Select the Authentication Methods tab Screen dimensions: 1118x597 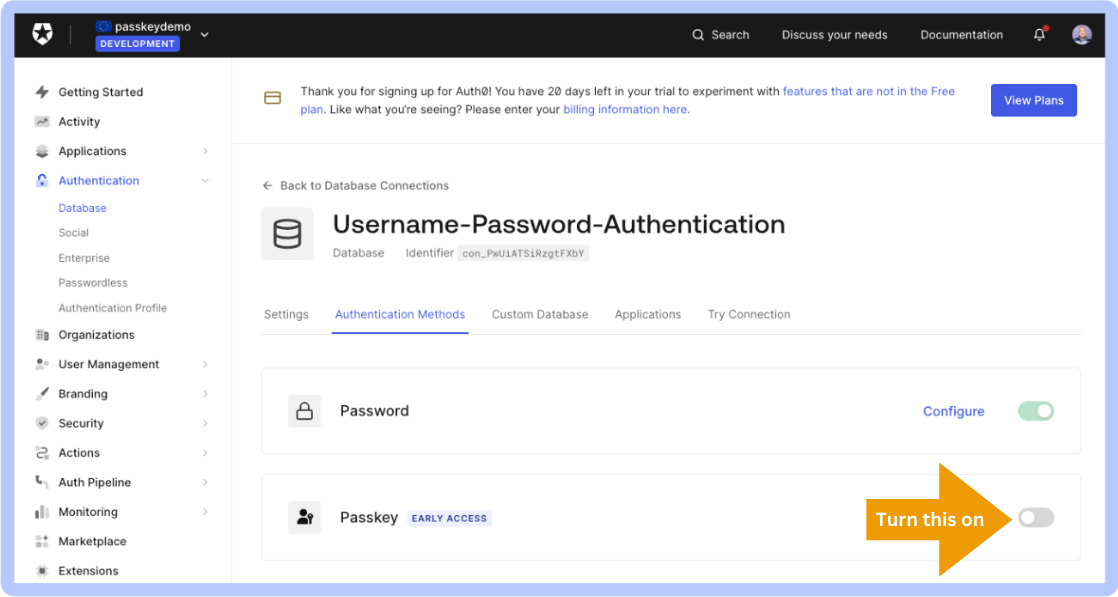400,315
